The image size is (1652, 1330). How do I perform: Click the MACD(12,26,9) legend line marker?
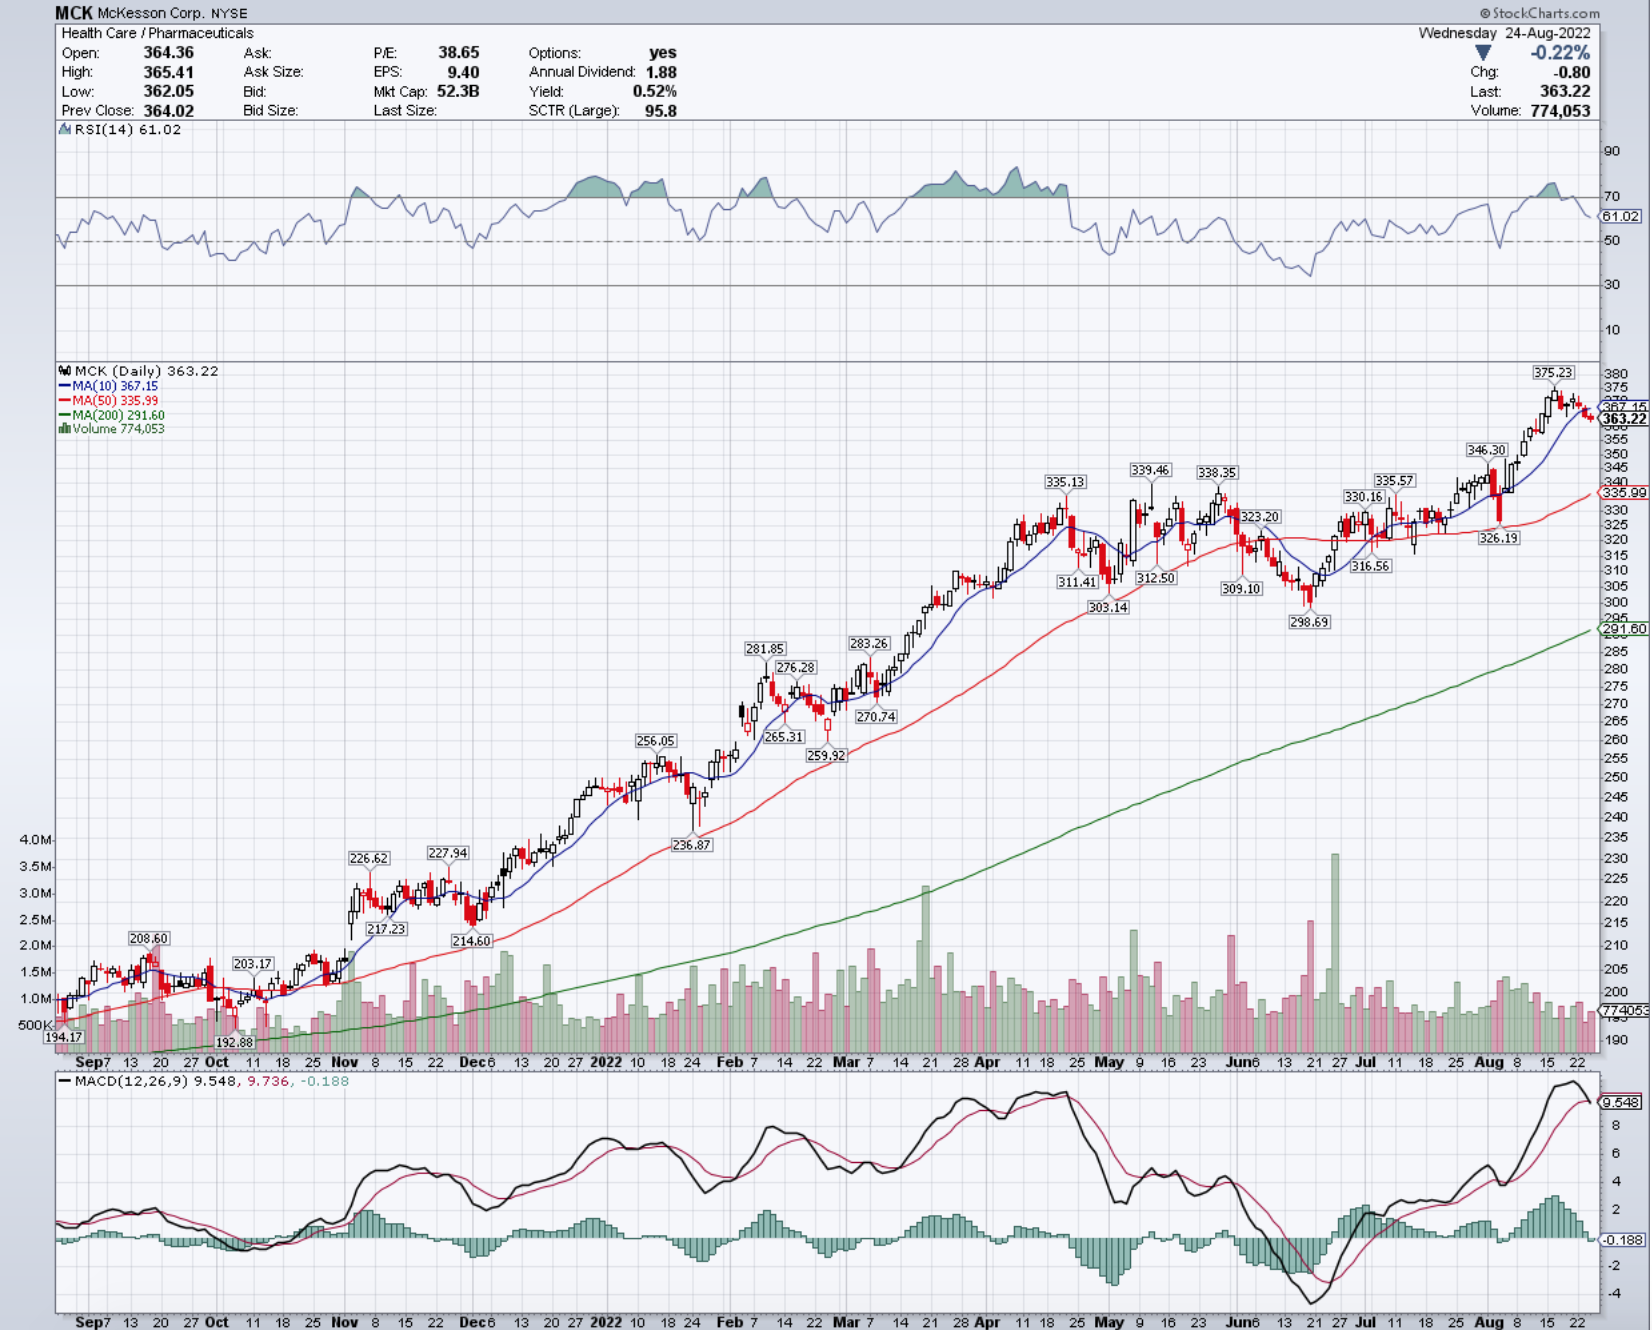point(65,1081)
